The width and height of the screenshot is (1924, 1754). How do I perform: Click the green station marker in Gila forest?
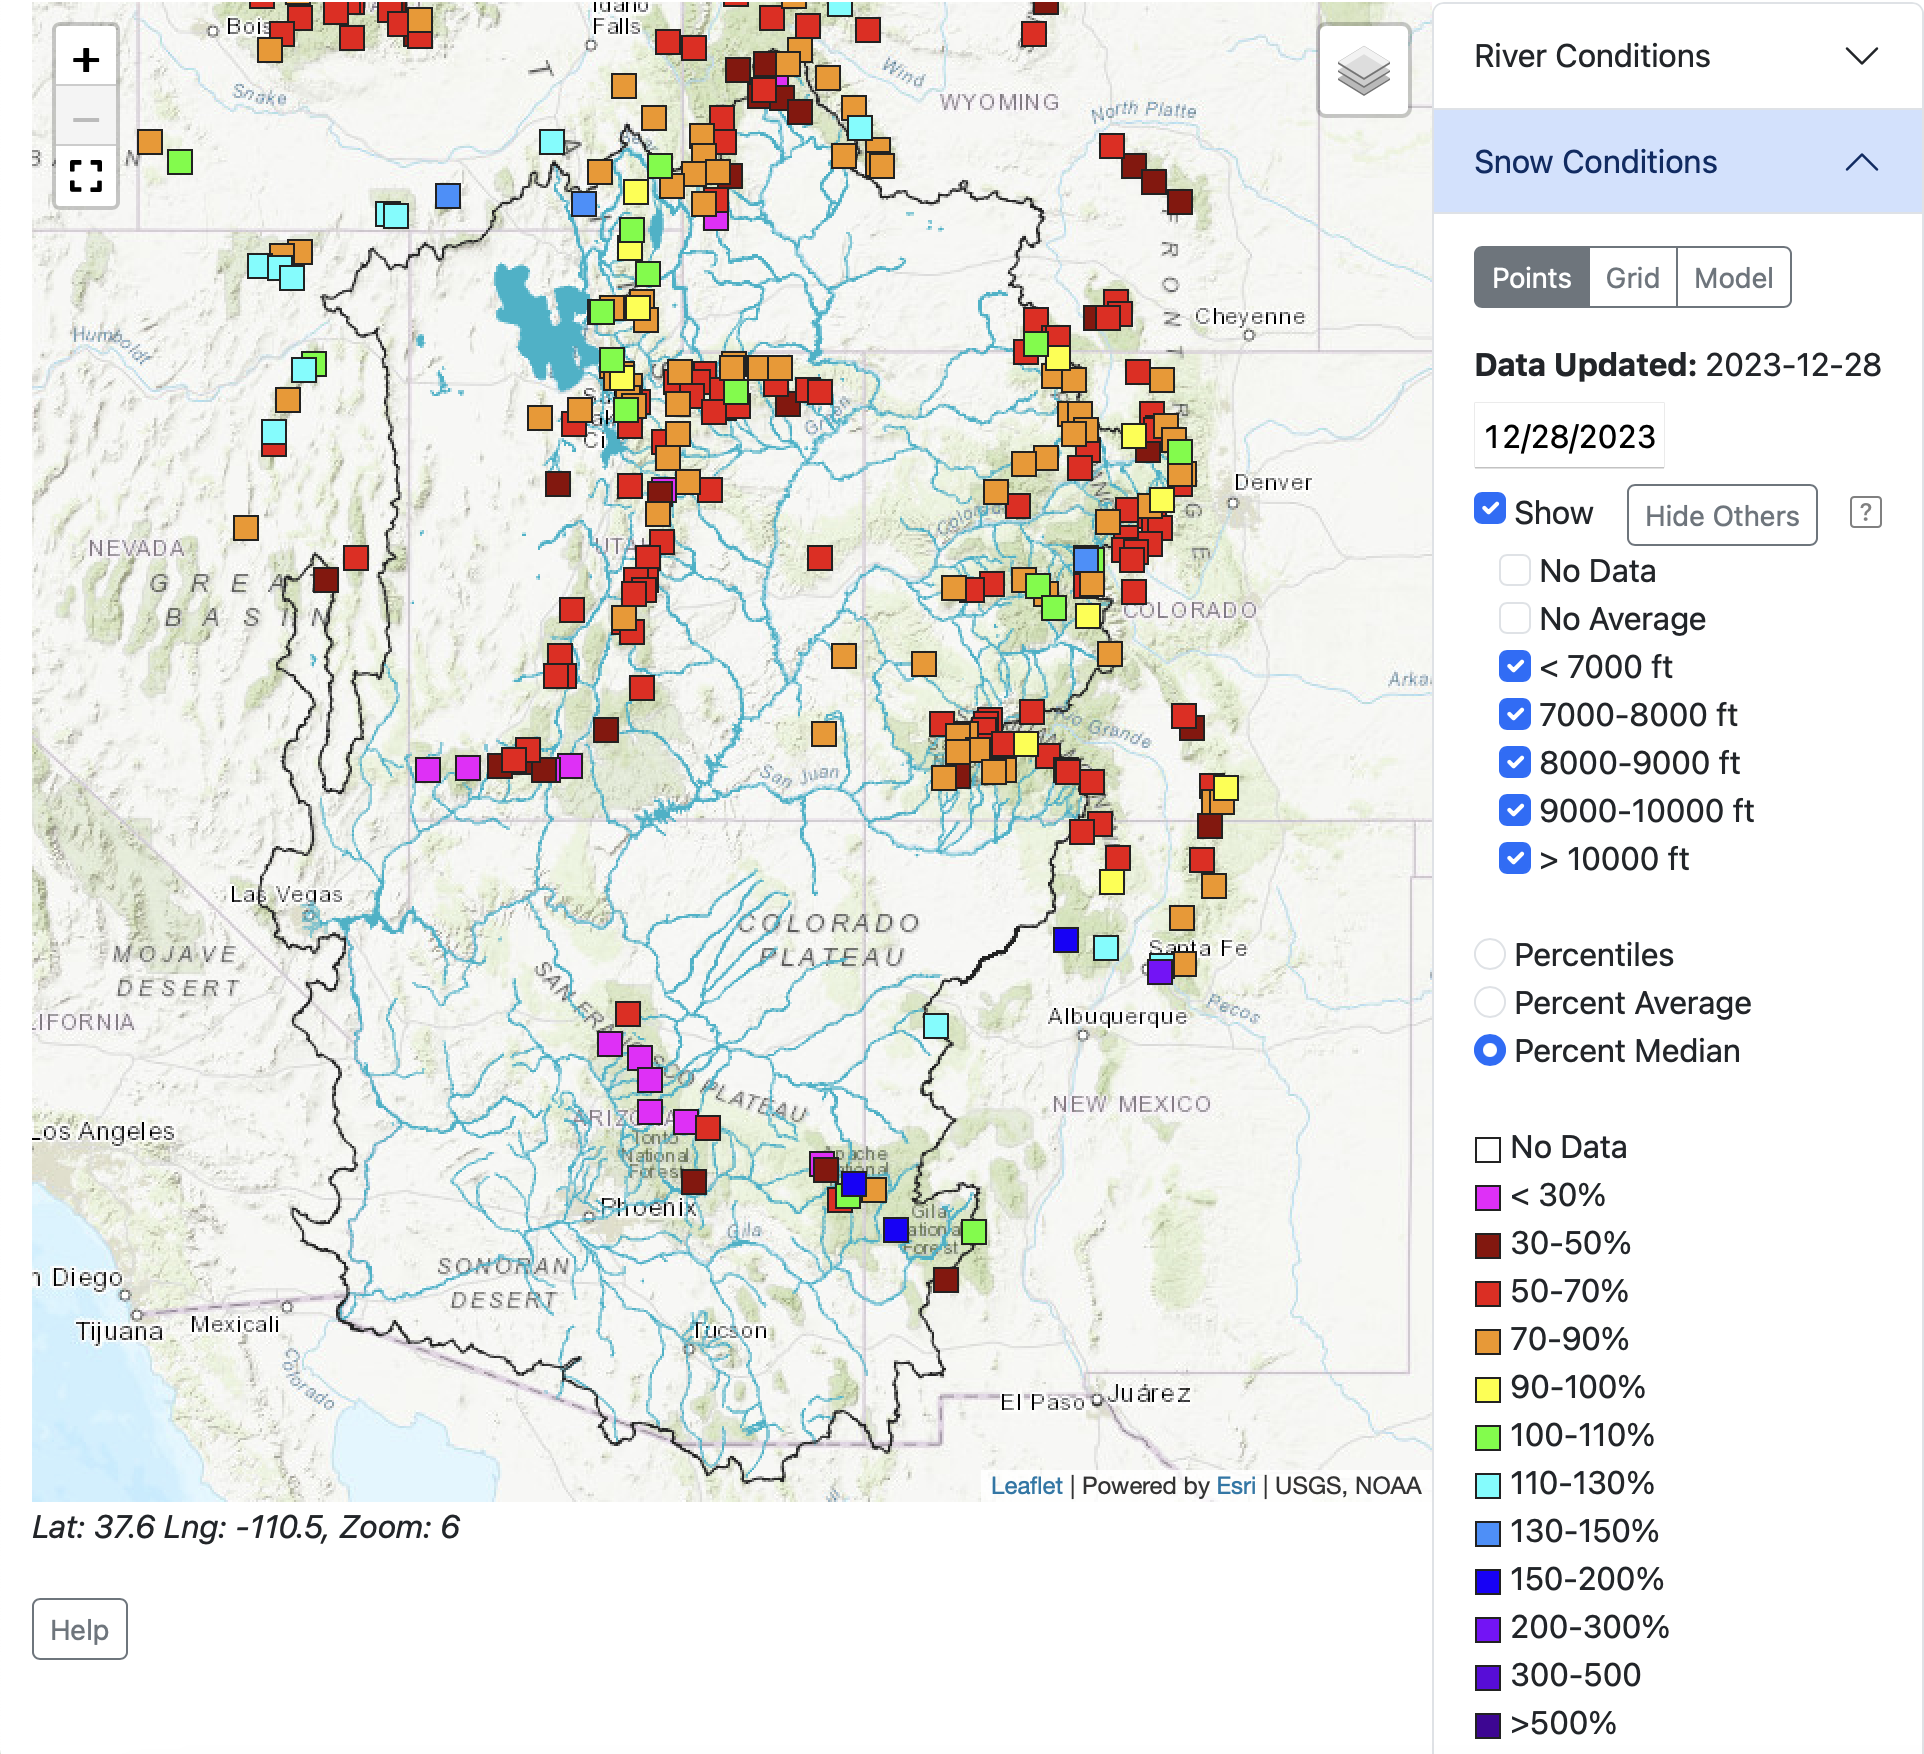pyautogui.click(x=974, y=1232)
